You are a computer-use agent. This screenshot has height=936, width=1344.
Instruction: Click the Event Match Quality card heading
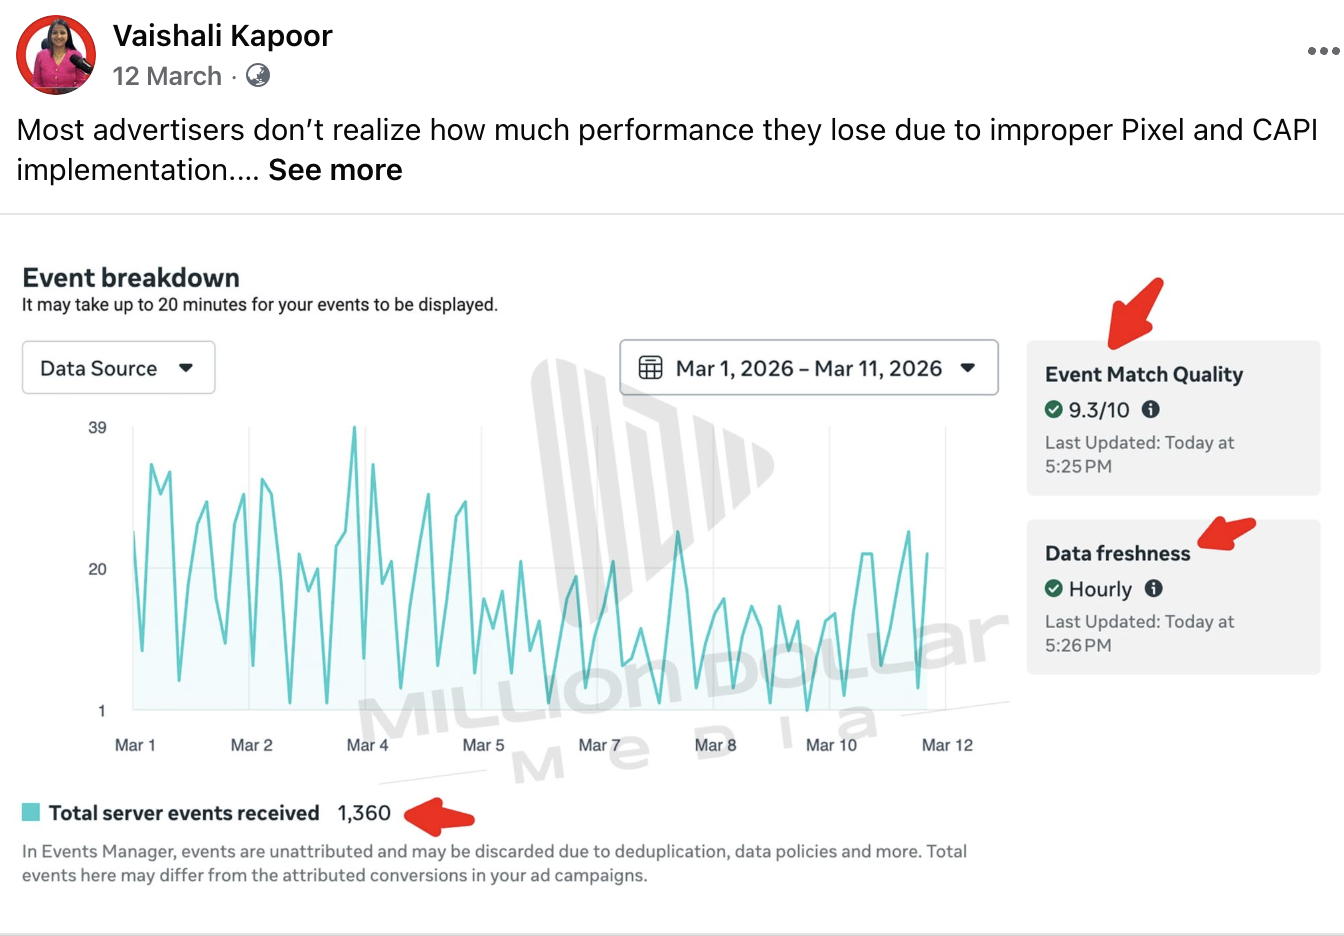1144,375
